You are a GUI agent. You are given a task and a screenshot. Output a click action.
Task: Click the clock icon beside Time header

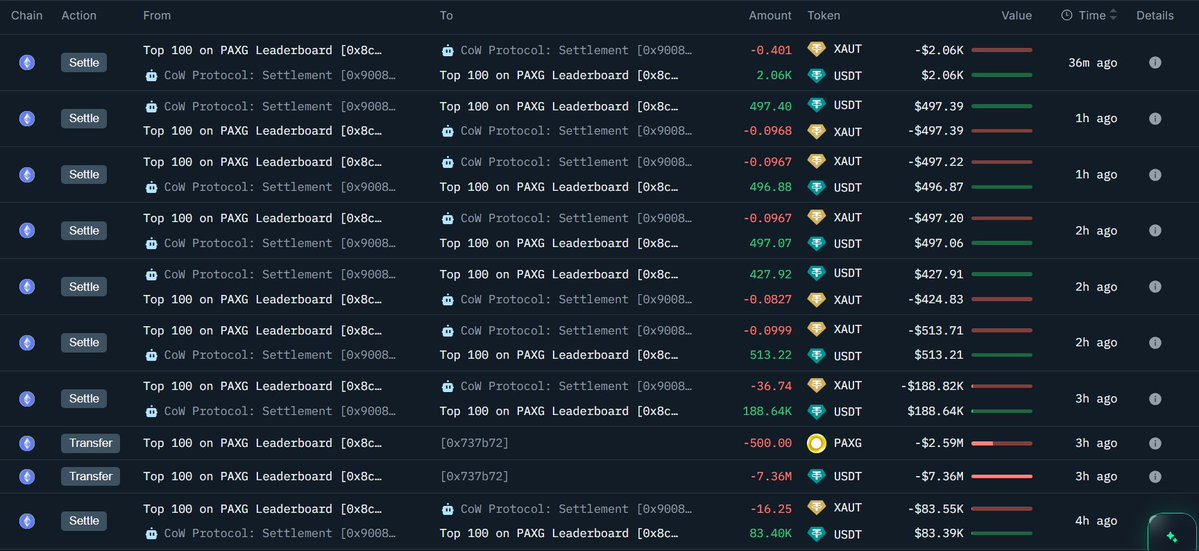1067,15
